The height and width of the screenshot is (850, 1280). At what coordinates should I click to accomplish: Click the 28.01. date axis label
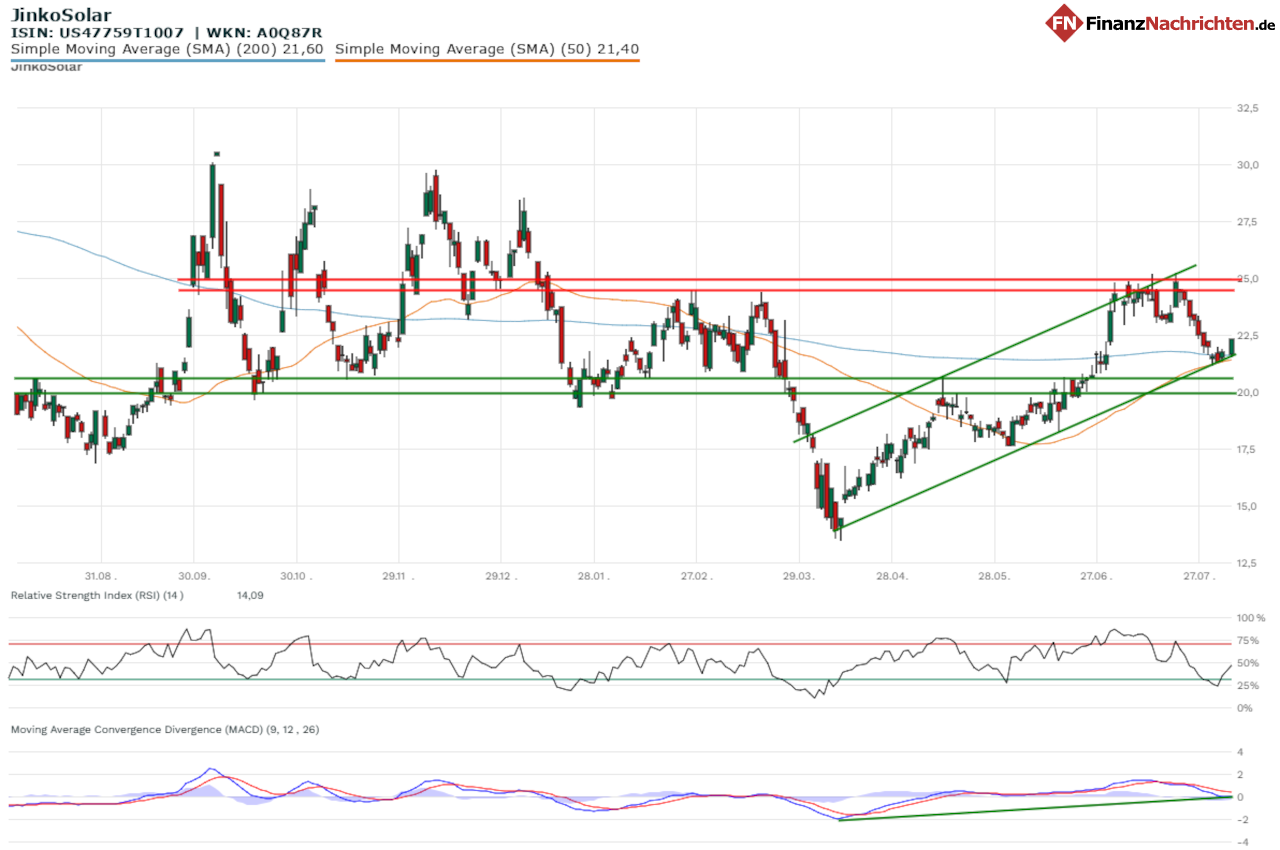point(594,576)
